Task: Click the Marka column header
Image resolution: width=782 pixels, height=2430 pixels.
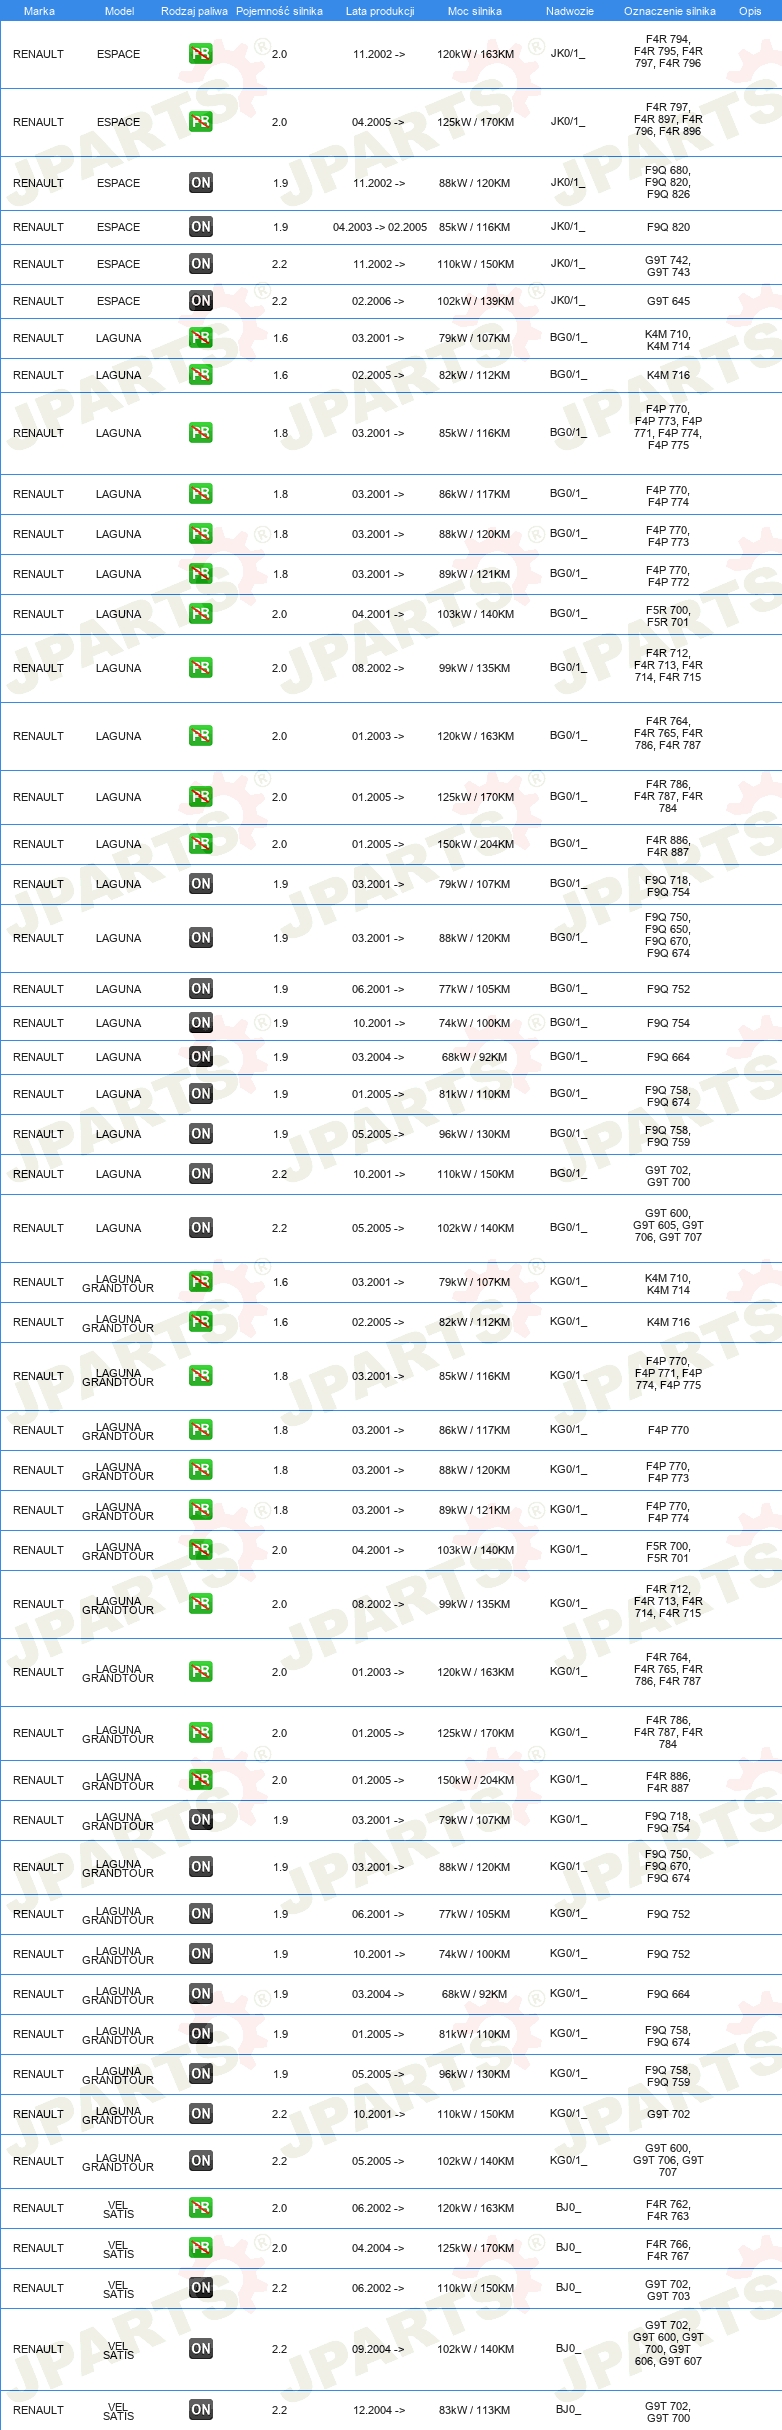Action: (x=39, y=11)
